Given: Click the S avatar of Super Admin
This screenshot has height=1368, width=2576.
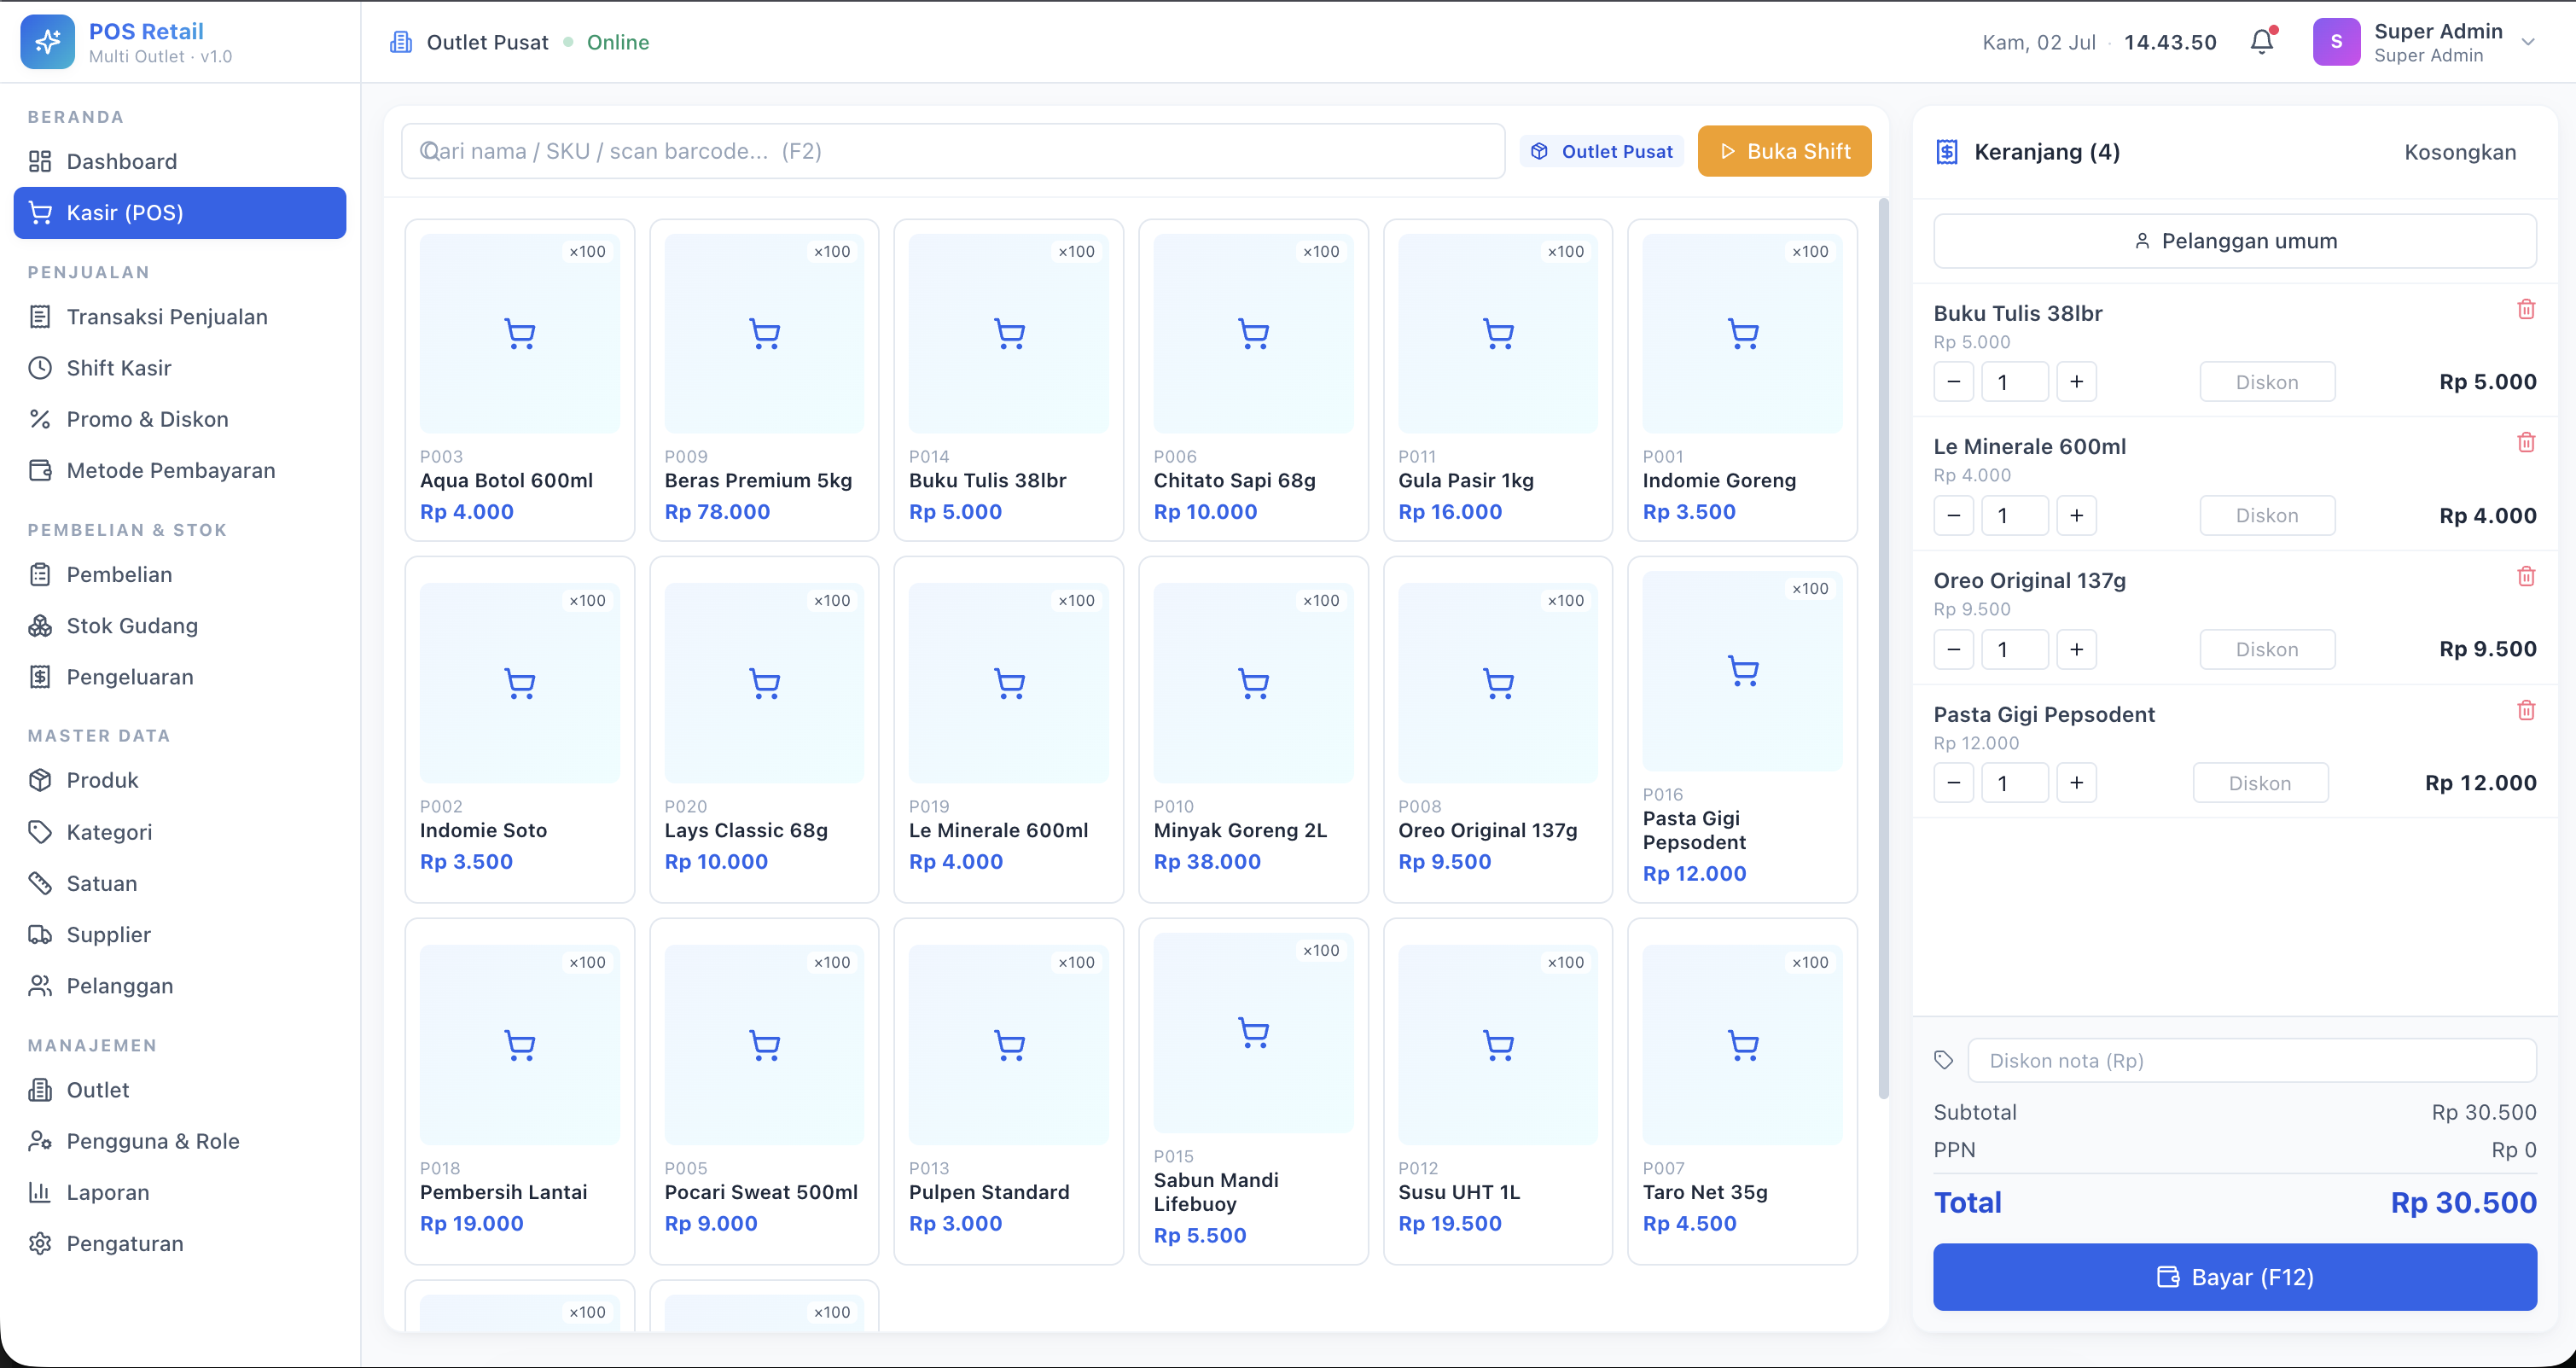Looking at the screenshot, I should coord(2336,42).
